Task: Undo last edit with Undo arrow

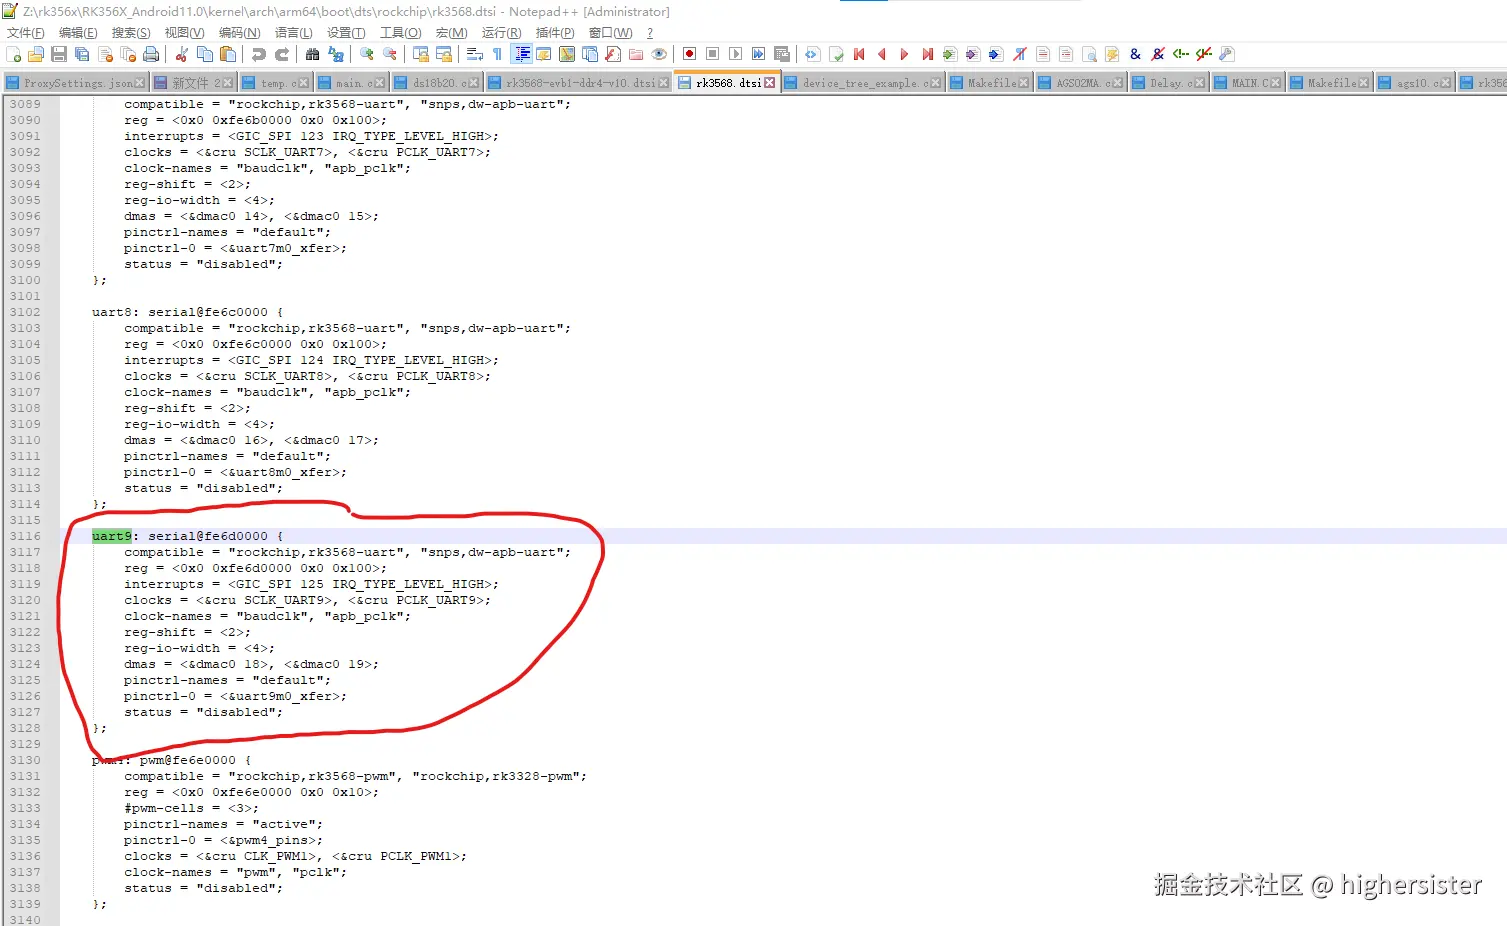Action: (x=259, y=54)
